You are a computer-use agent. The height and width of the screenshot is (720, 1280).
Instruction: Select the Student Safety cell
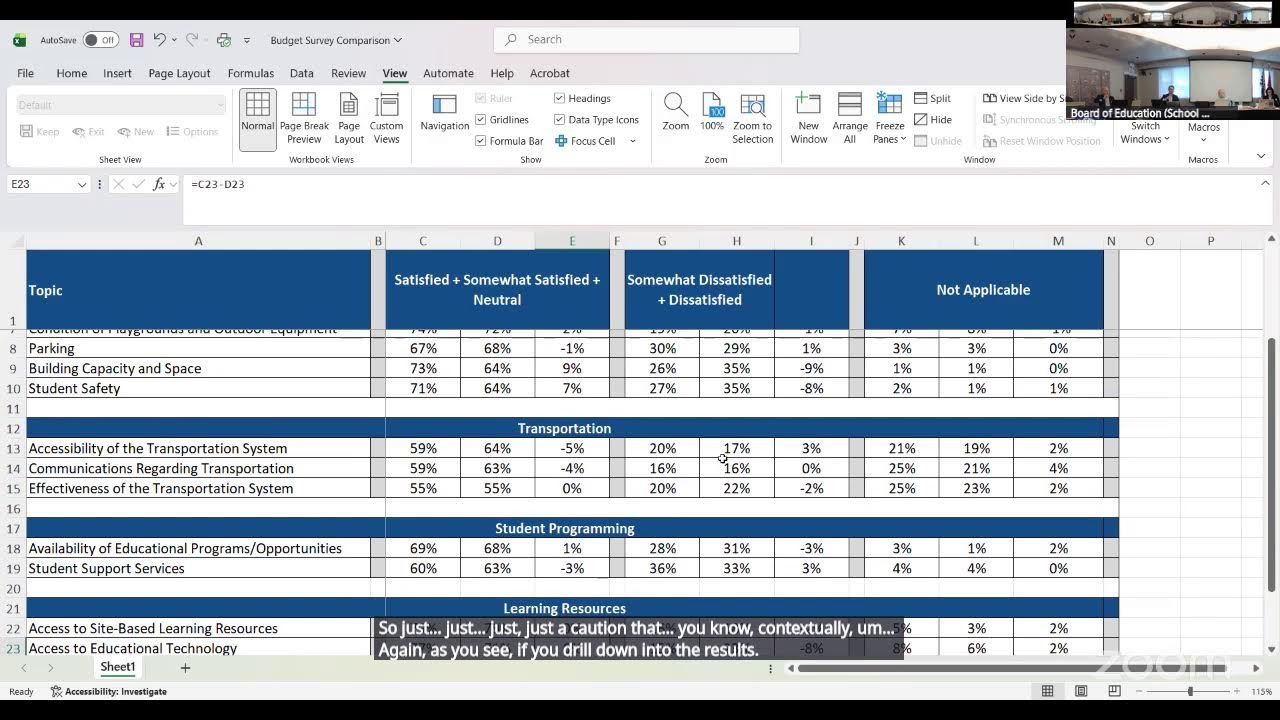(x=199, y=388)
